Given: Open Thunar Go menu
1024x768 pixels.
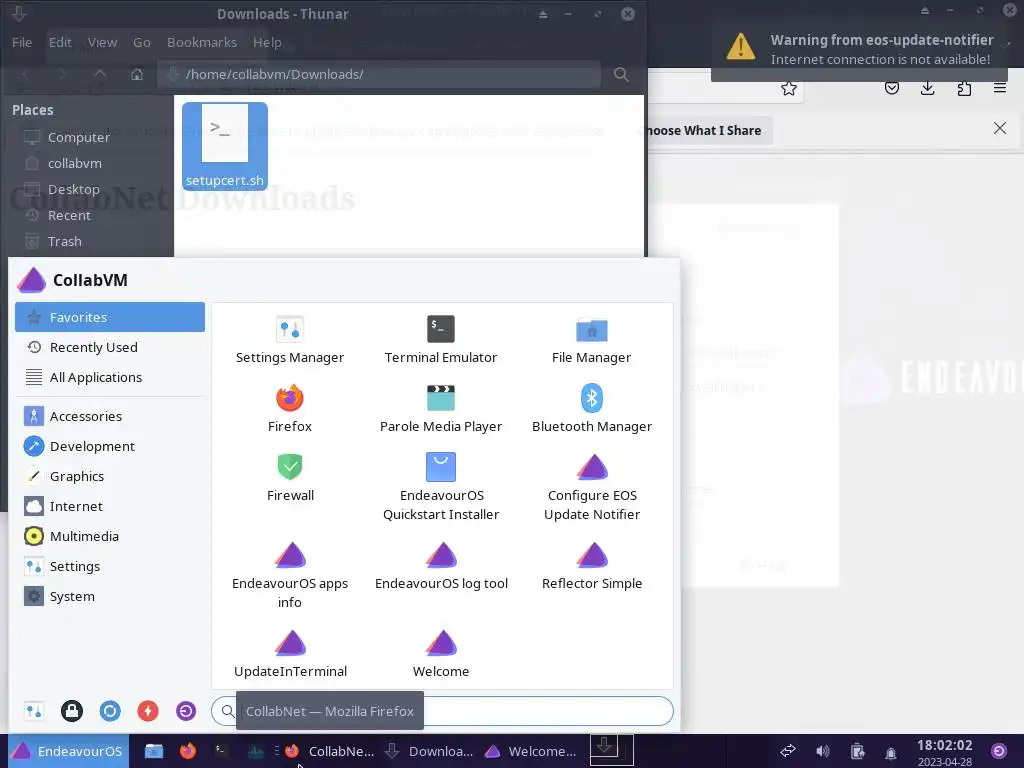Looking at the screenshot, I should (x=142, y=42).
